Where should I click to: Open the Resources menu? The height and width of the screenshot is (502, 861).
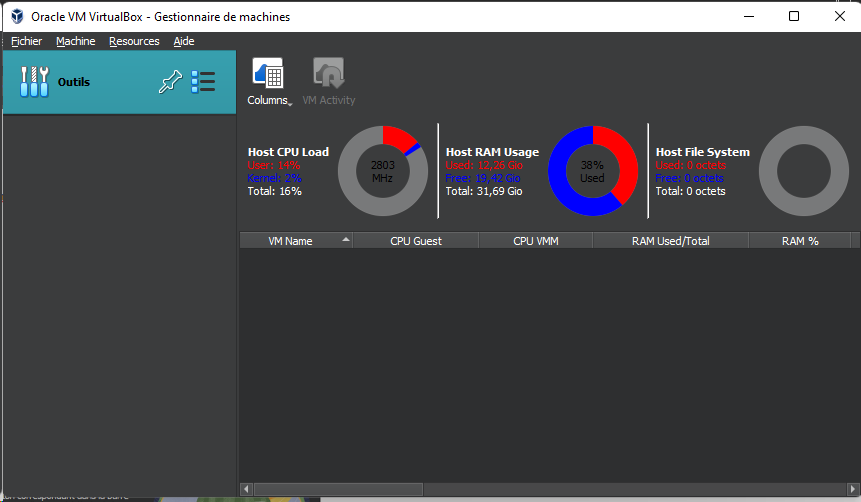point(134,41)
